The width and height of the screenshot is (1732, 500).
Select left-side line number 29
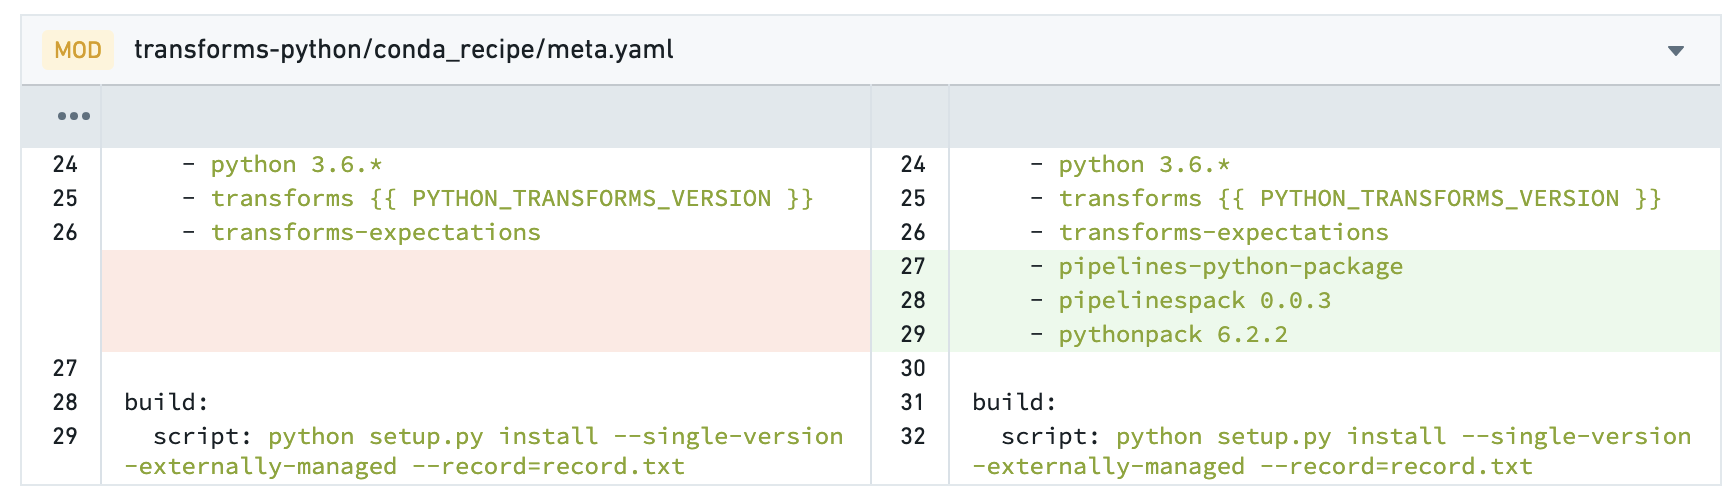tap(65, 436)
